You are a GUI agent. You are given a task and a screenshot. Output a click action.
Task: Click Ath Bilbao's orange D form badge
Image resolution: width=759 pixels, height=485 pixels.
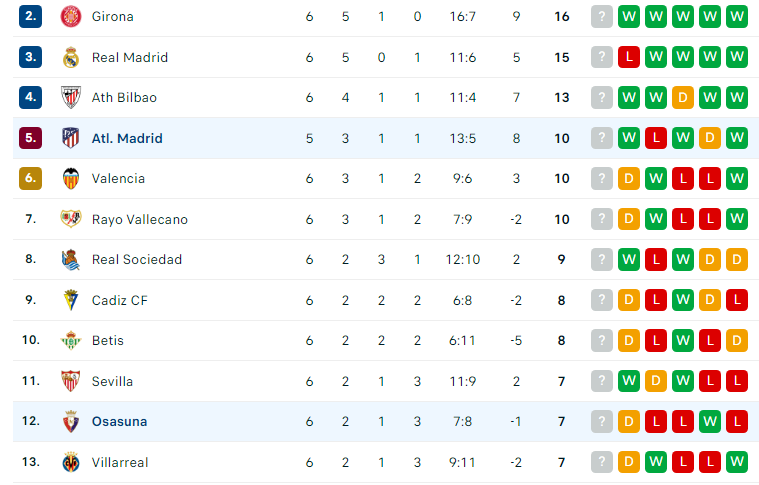click(683, 97)
